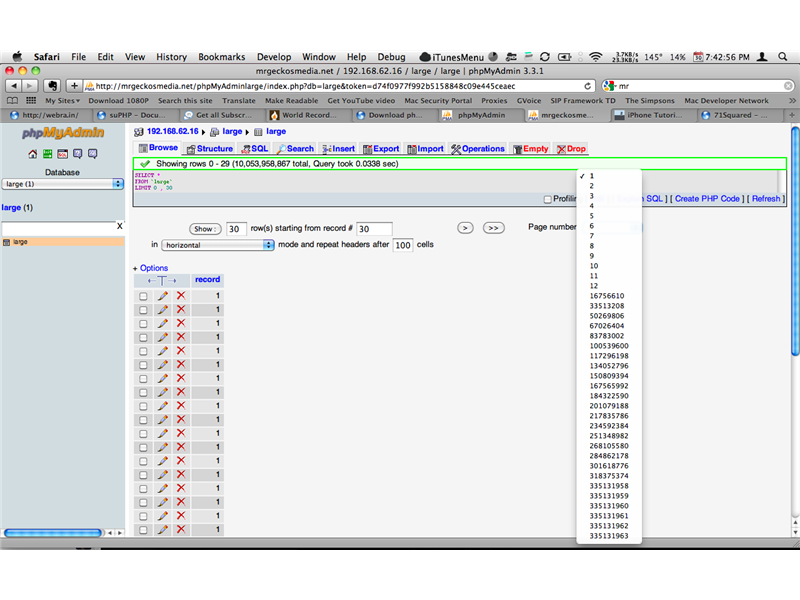
Task: Click the starting record number input field
Action: click(374, 227)
